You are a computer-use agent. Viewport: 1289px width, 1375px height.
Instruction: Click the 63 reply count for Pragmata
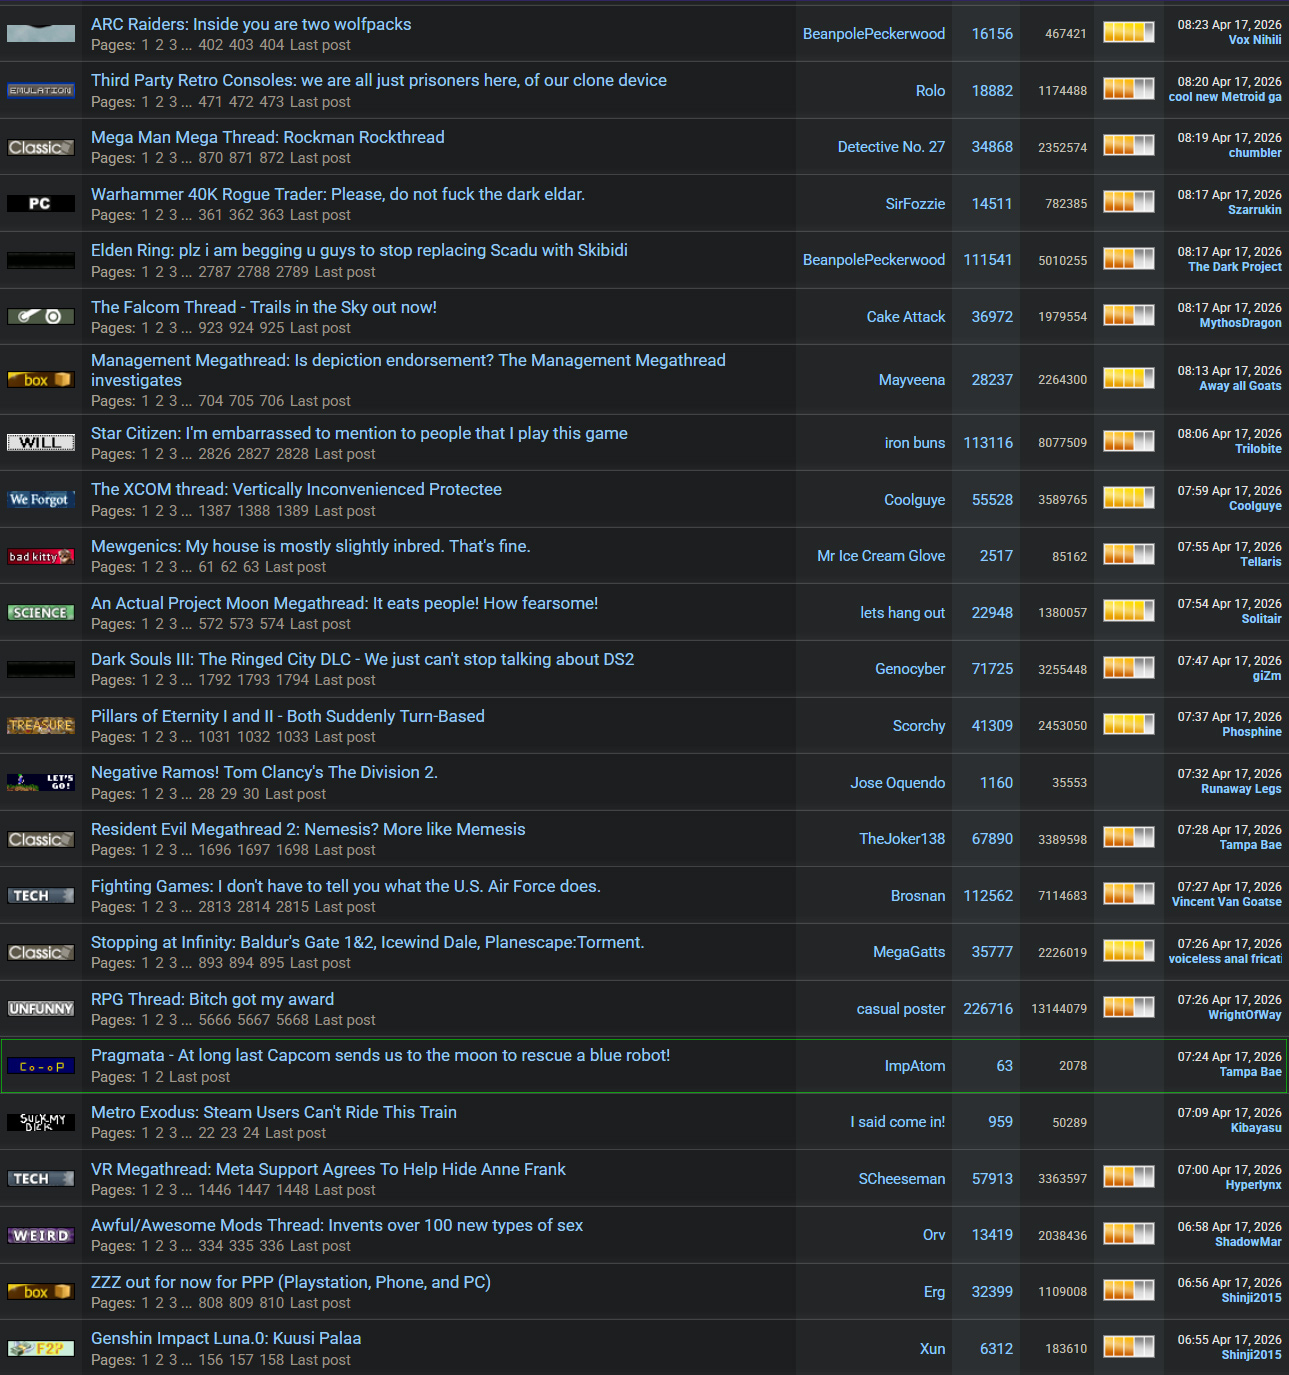point(1005,1066)
